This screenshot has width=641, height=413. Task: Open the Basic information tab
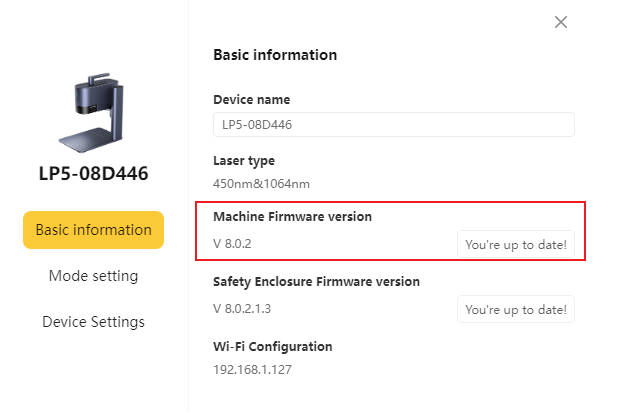point(93,230)
